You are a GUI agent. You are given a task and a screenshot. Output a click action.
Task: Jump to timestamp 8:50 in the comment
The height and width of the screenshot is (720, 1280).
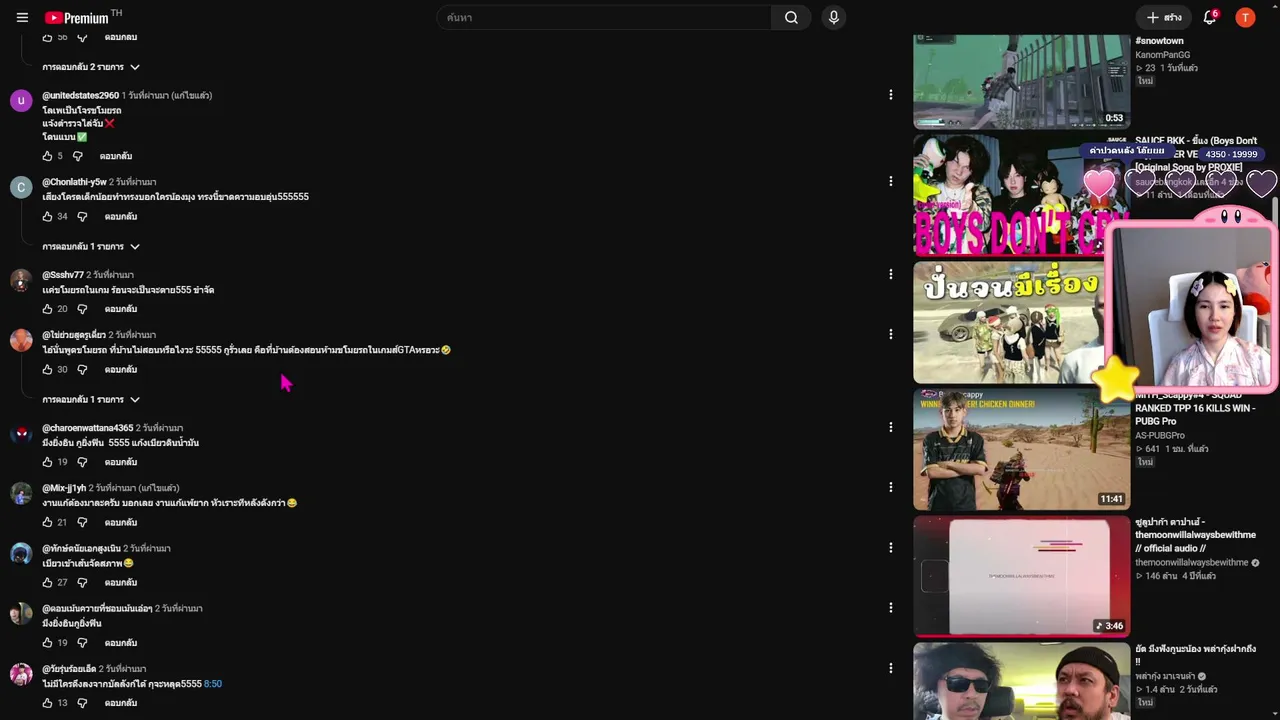pyautogui.click(x=213, y=684)
